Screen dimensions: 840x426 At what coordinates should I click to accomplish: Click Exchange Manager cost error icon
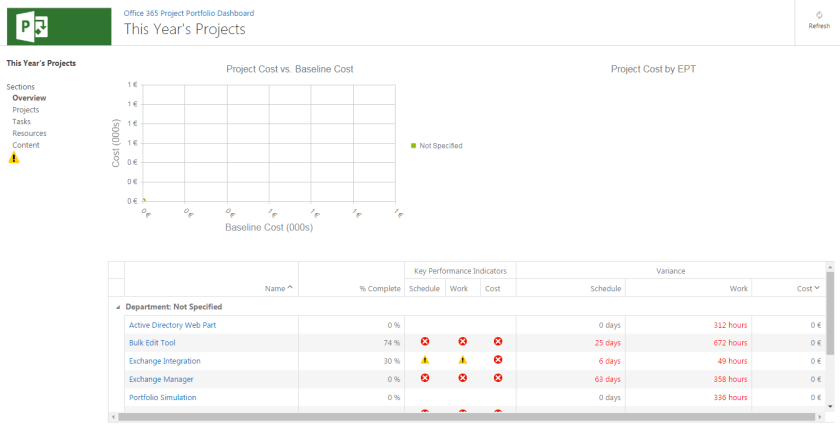498,378
